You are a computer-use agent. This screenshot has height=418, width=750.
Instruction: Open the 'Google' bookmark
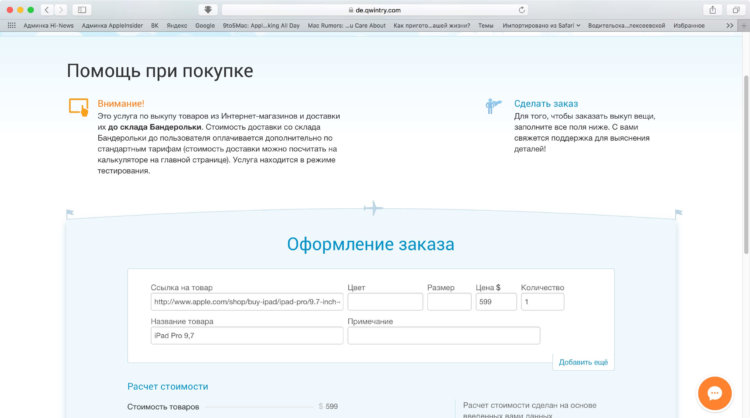(205, 25)
